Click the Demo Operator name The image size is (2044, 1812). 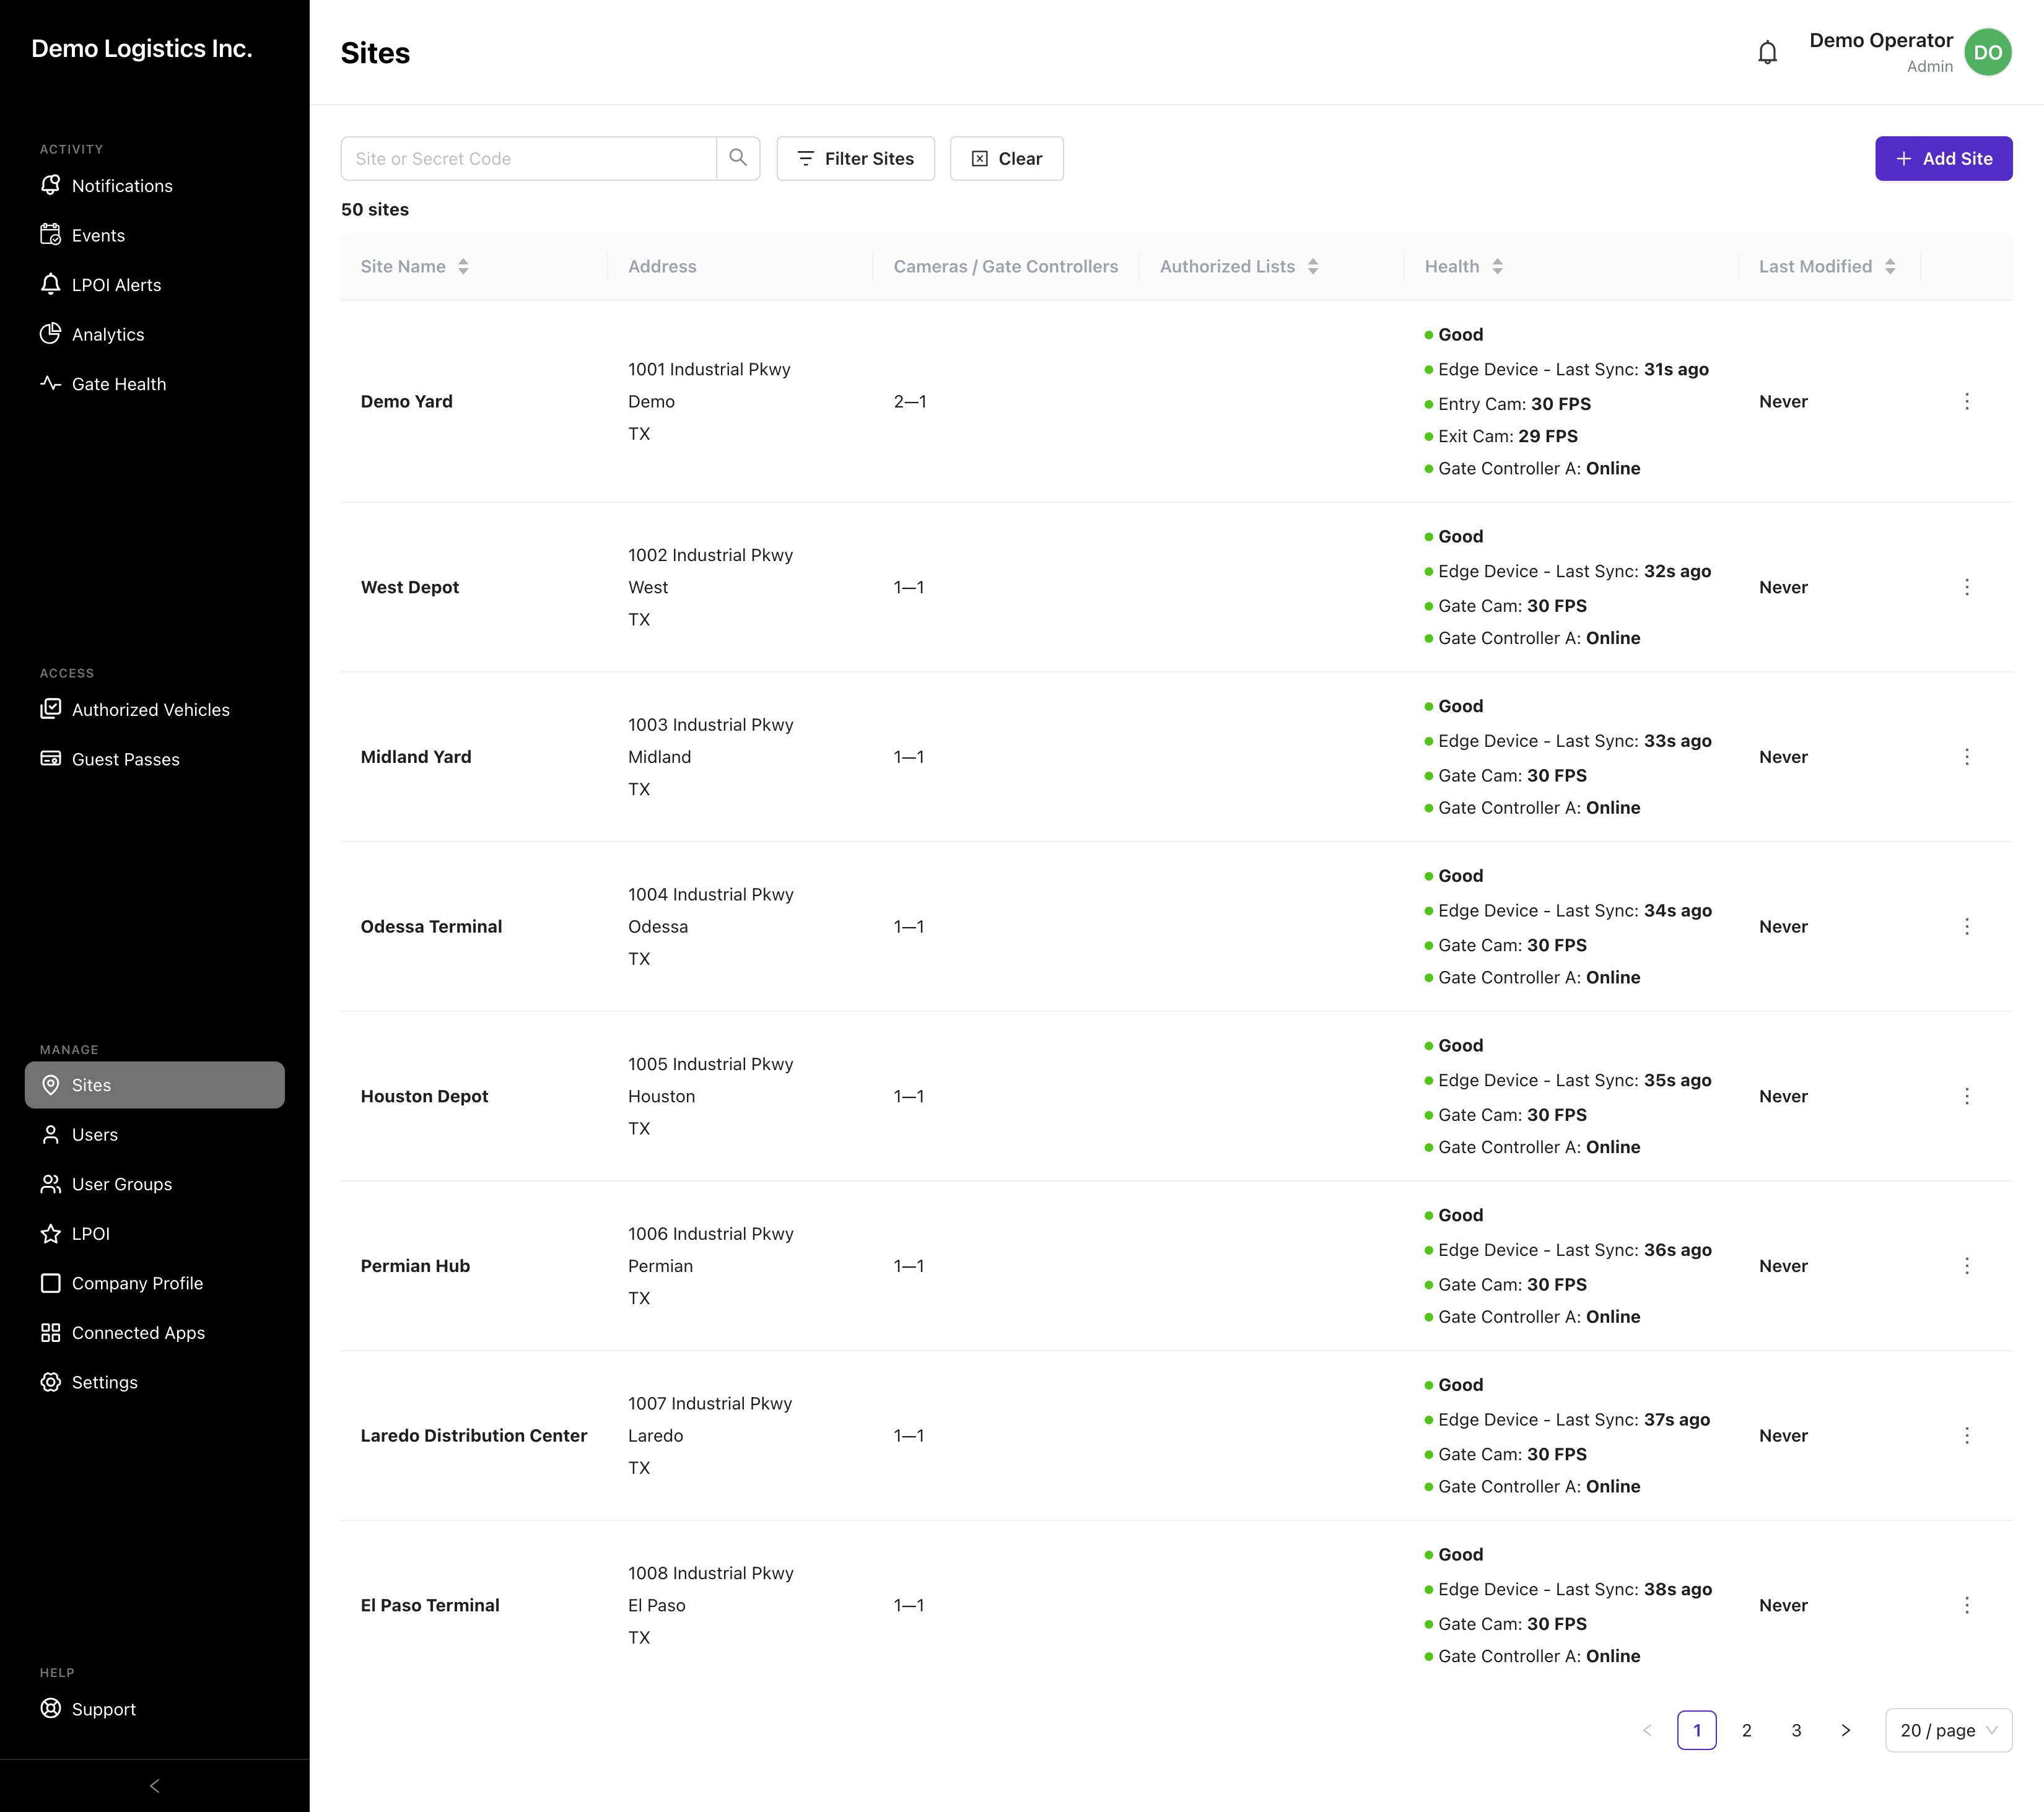(x=1880, y=40)
